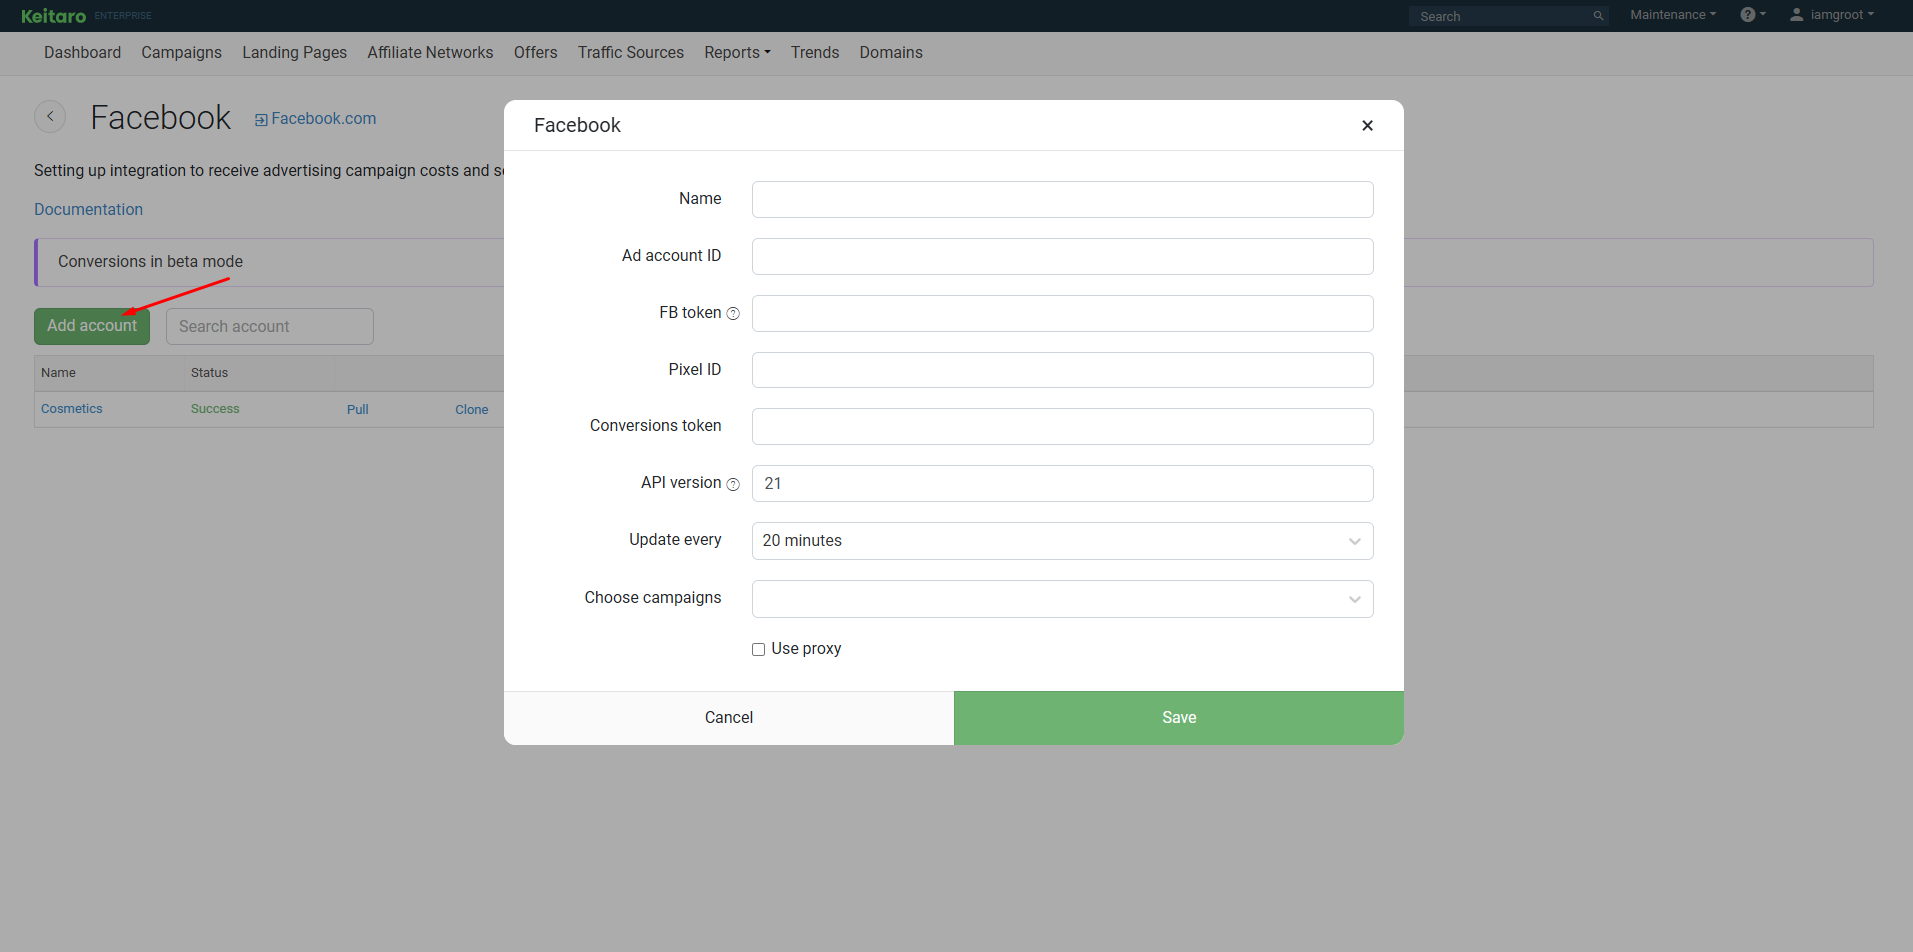Click the Cancel button
Viewport: 1913px width, 952px height.
point(728,718)
